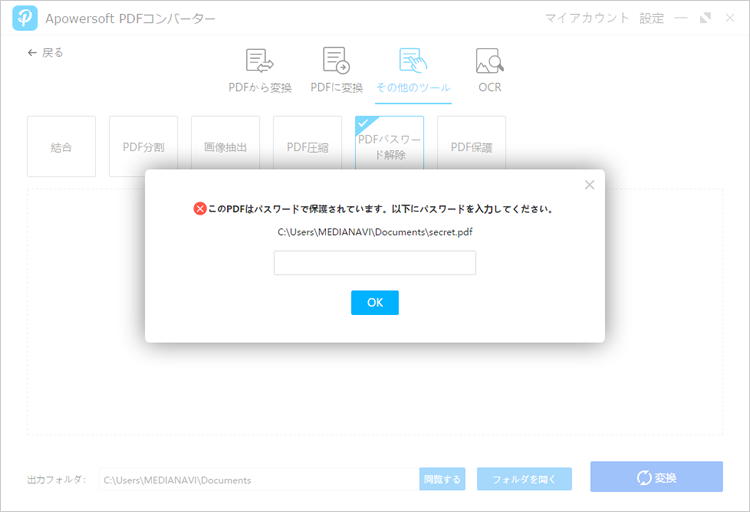Maximize the Apowersoft window
The height and width of the screenshot is (512, 750).
point(705,18)
